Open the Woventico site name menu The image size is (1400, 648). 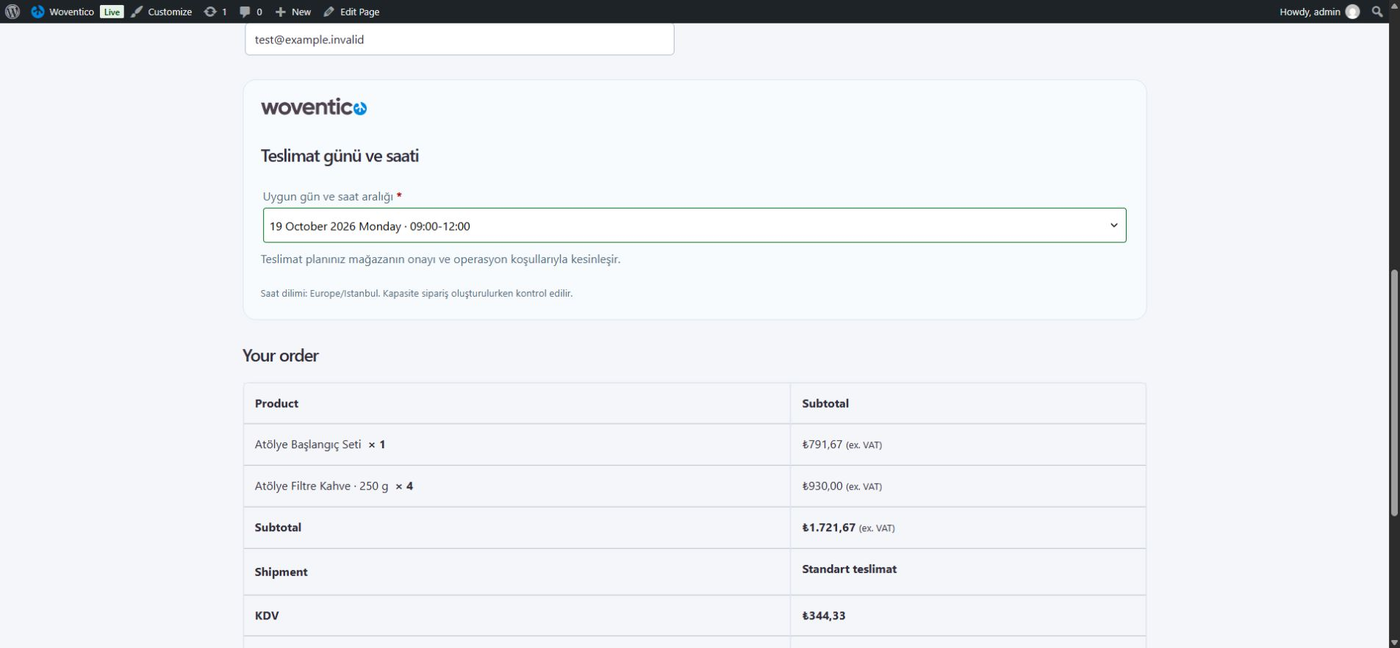coord(64,12)
